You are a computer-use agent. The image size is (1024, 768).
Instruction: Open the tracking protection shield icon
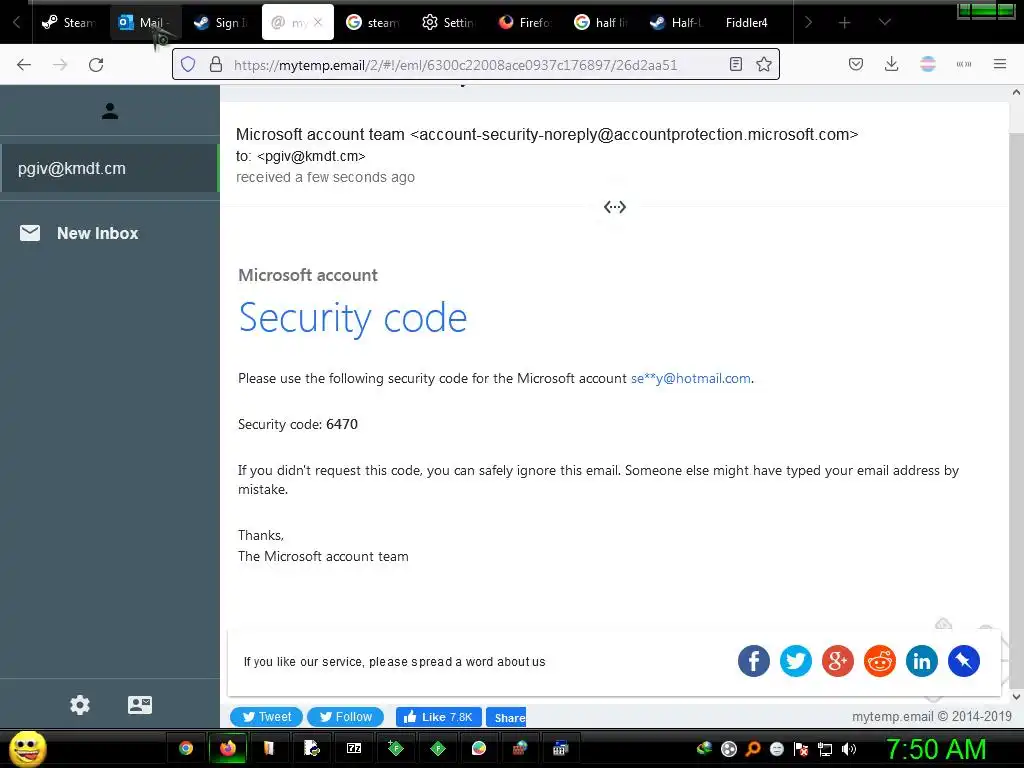188,65
